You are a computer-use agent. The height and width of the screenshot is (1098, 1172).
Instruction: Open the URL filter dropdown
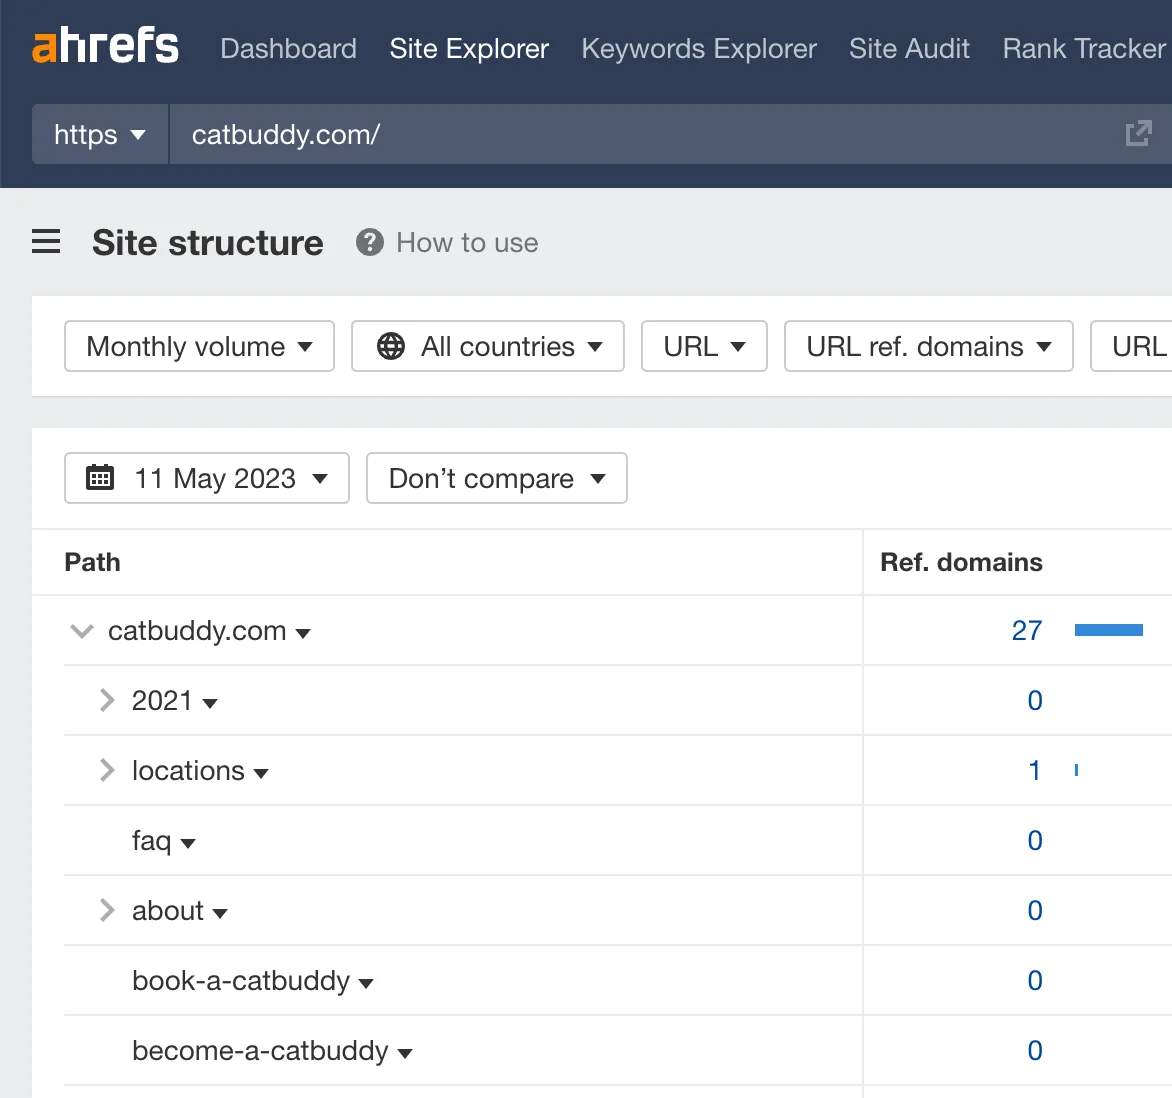(x=704, y=346)
